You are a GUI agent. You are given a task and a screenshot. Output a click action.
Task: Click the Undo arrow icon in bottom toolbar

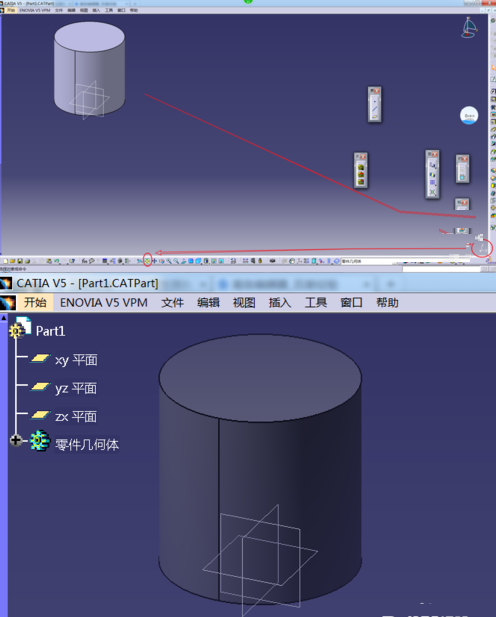click(57, 261)
